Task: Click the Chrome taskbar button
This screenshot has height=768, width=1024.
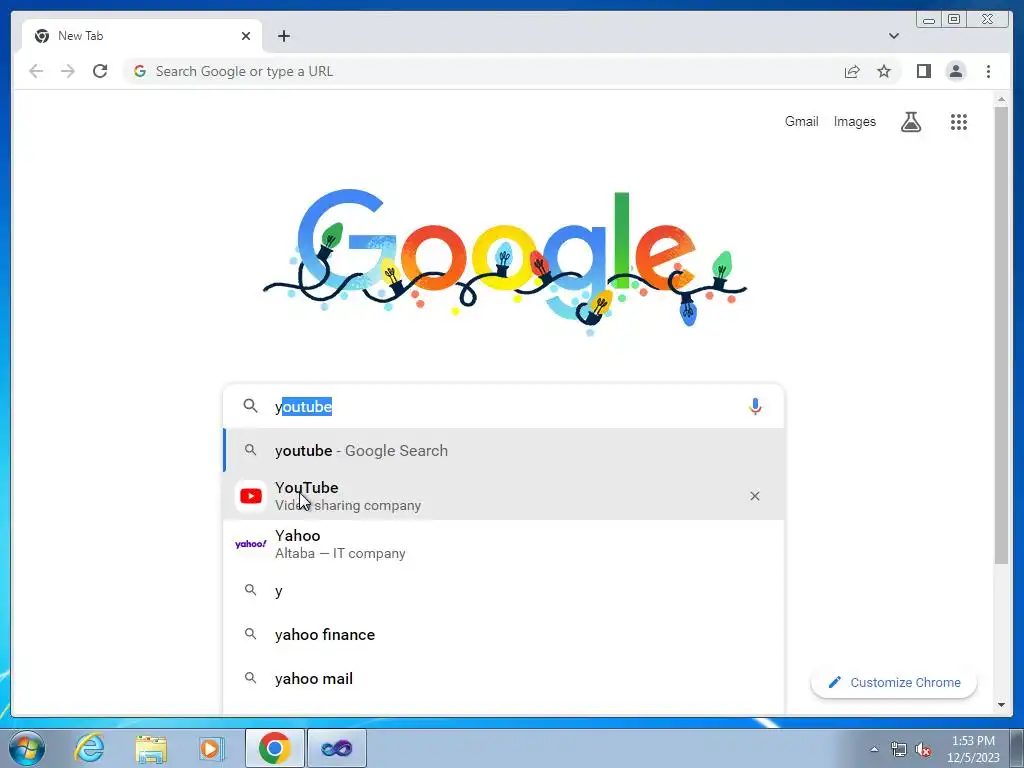Action: tap(274, 748)
